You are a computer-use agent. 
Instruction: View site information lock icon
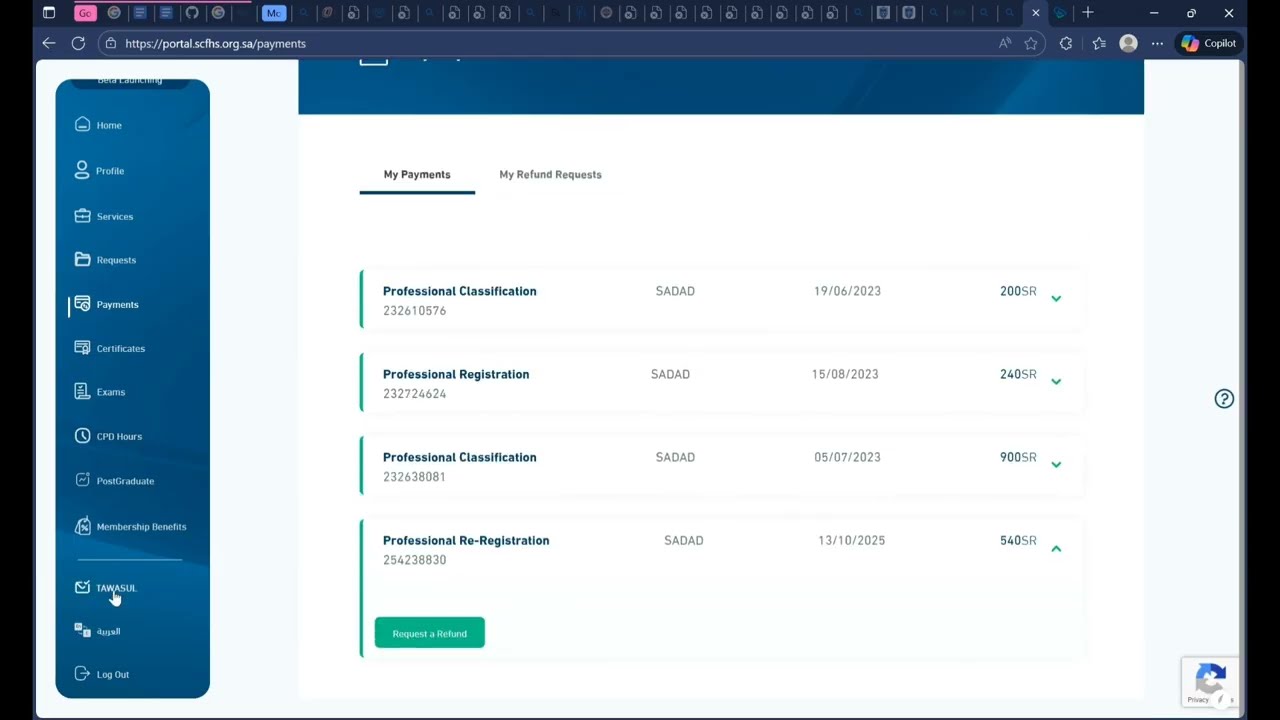(x=111, y=43)
